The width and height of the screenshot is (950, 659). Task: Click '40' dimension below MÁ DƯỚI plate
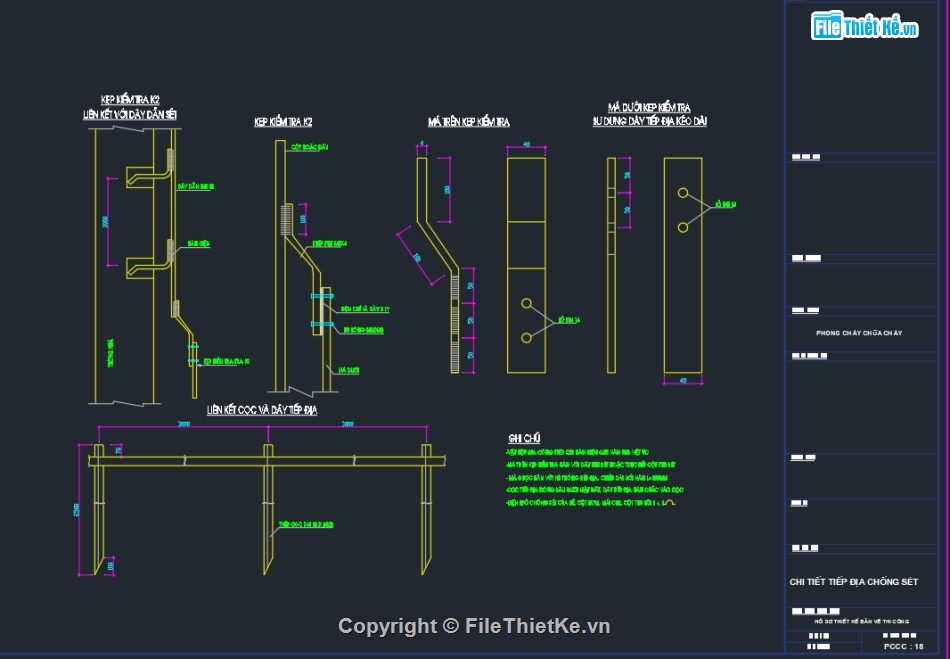683,382
